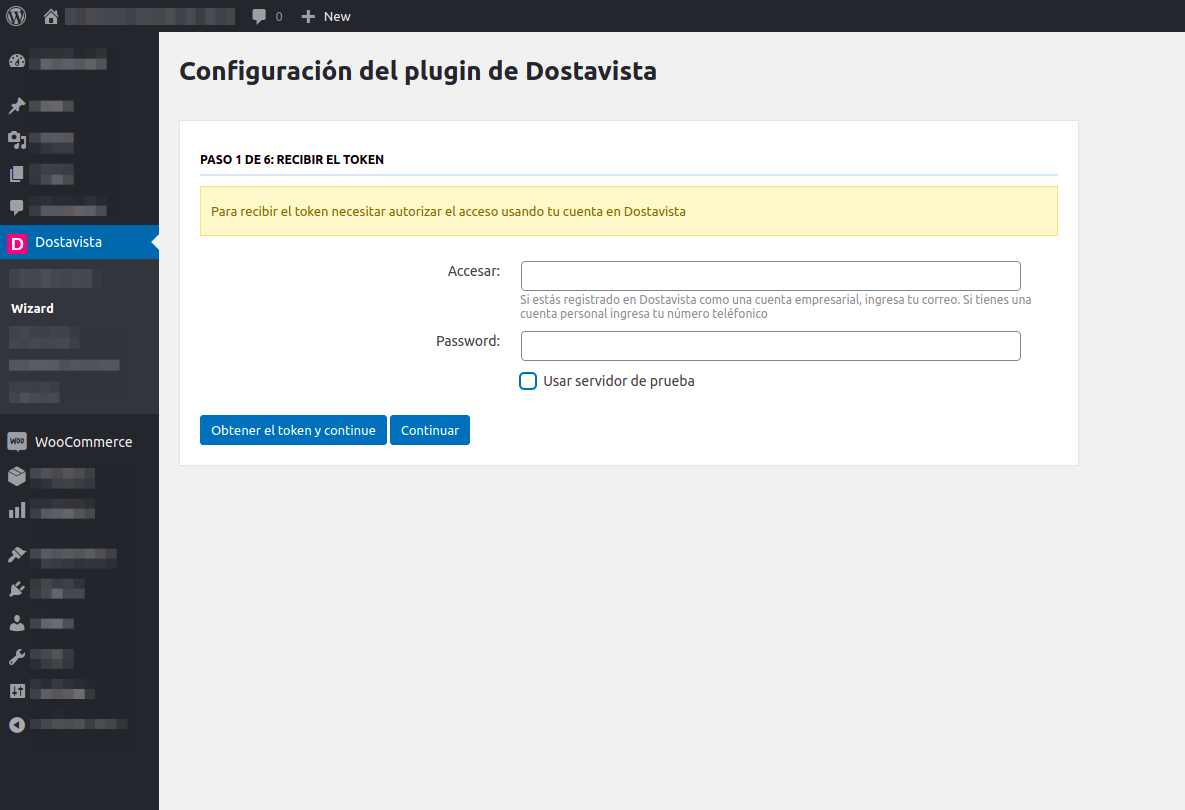The height and width of the screenshot is (810, 1185).
Task: Click the plus New icon in the admin bar
Action: (x=308, y=17)
